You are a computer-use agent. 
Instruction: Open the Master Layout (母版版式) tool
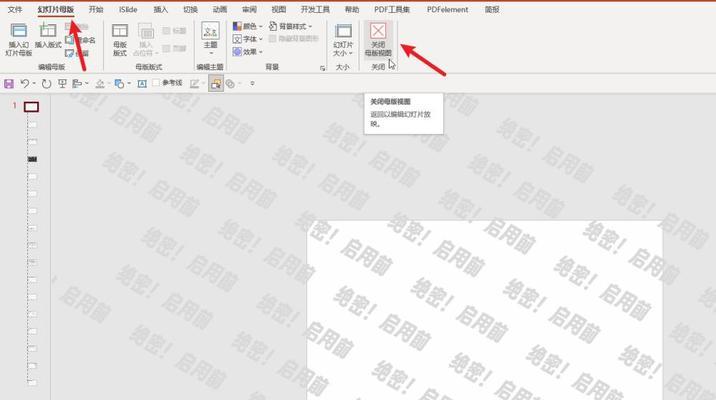point(120,40)
